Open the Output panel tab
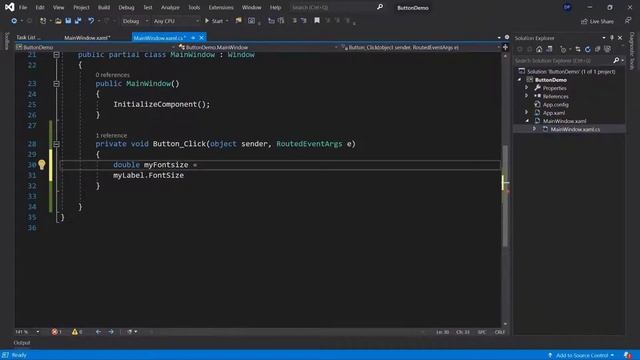640x360 pixels. (x=22, y=343)
